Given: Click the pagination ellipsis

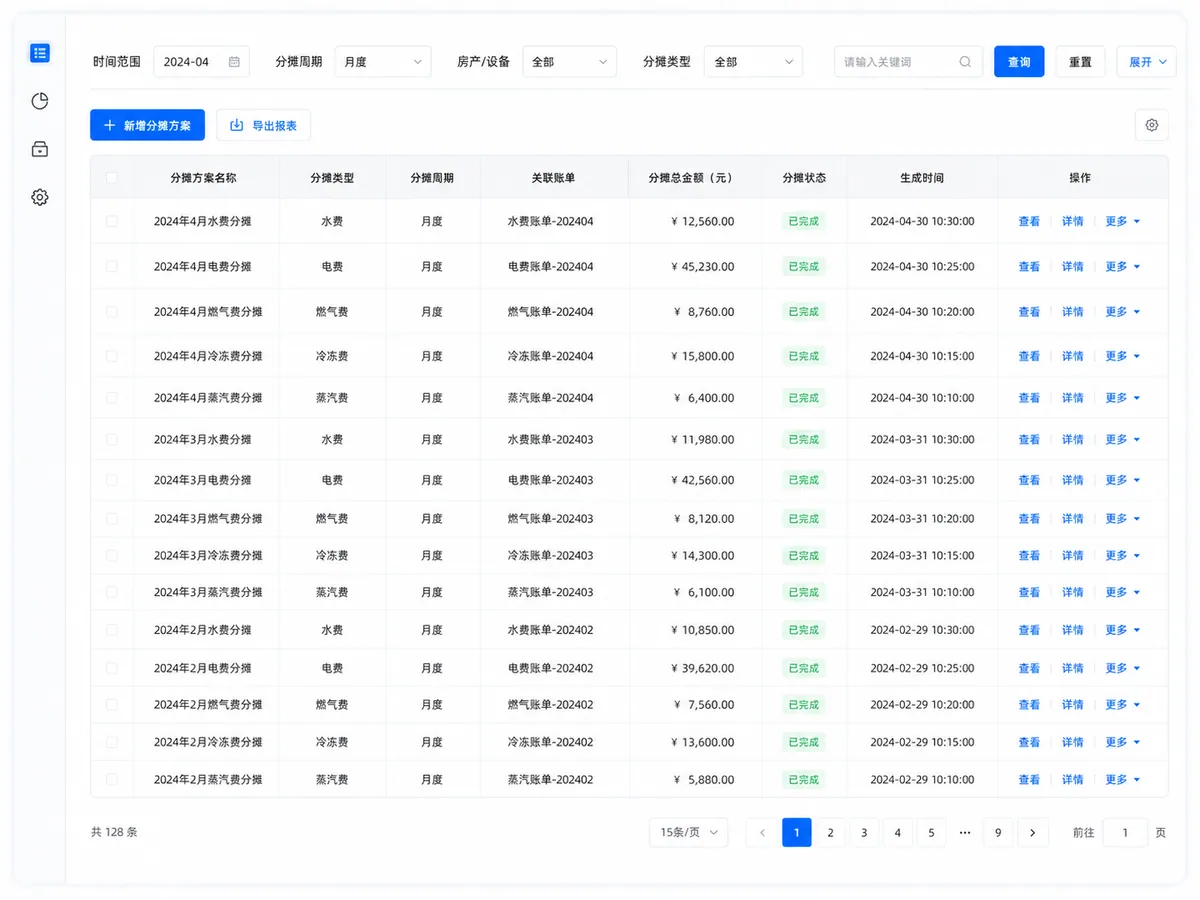Looking at the screenshot, I should click(965, 832).
